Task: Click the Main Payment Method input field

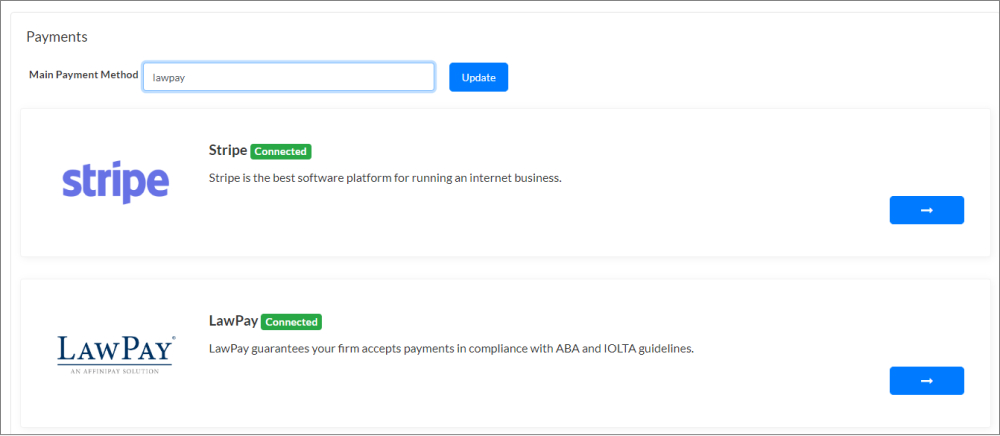Action: 289,77
